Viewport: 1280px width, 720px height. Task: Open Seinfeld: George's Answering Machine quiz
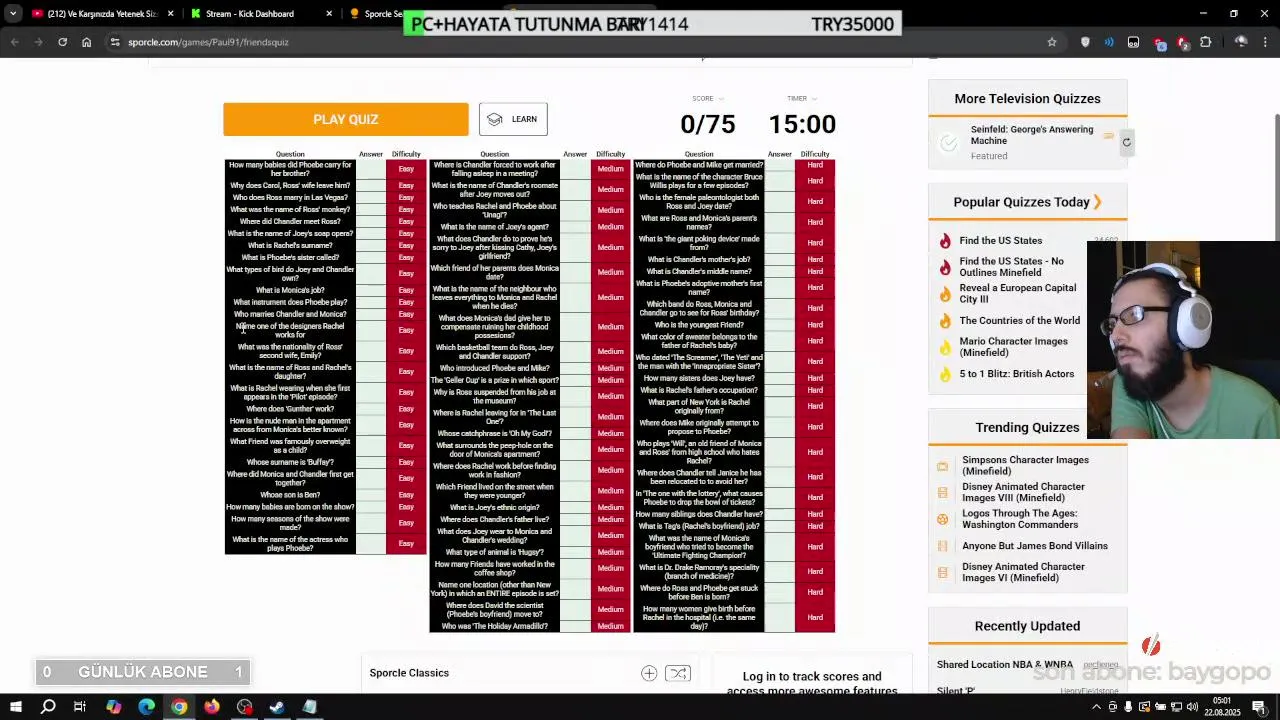pyautogui.click(x=1032, y=135)
